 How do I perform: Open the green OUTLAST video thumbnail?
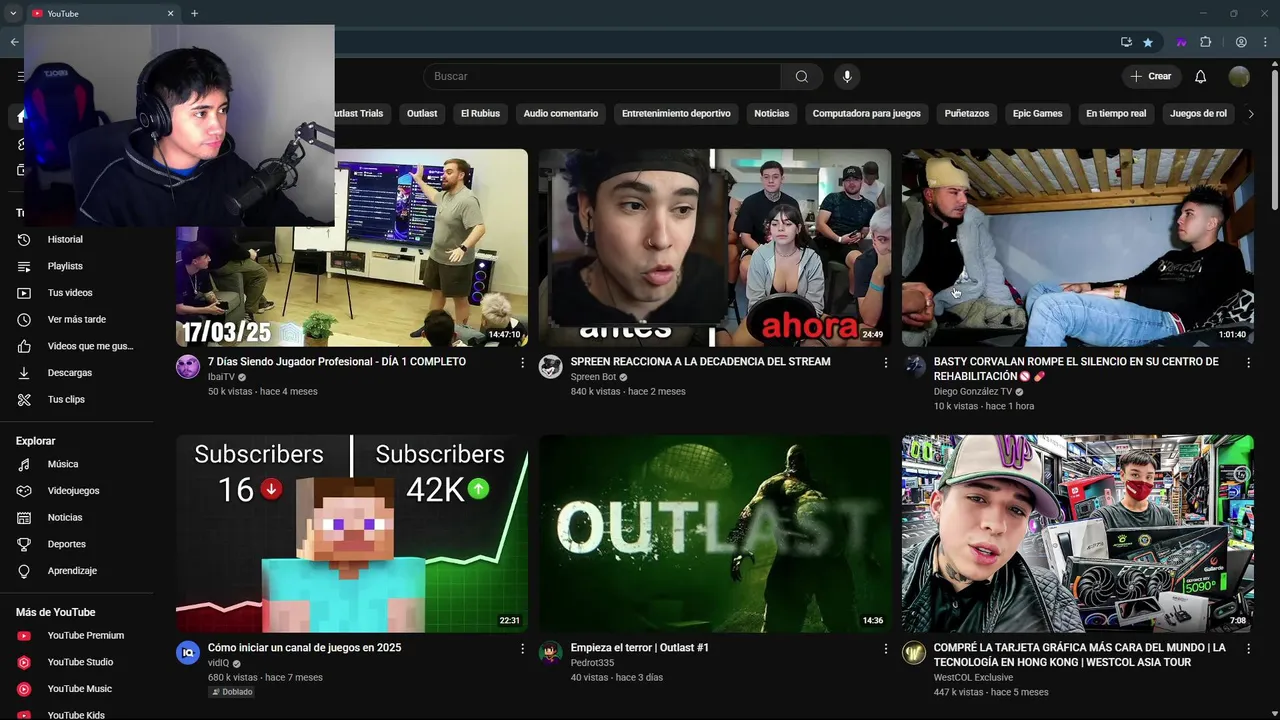pos(715,533)
